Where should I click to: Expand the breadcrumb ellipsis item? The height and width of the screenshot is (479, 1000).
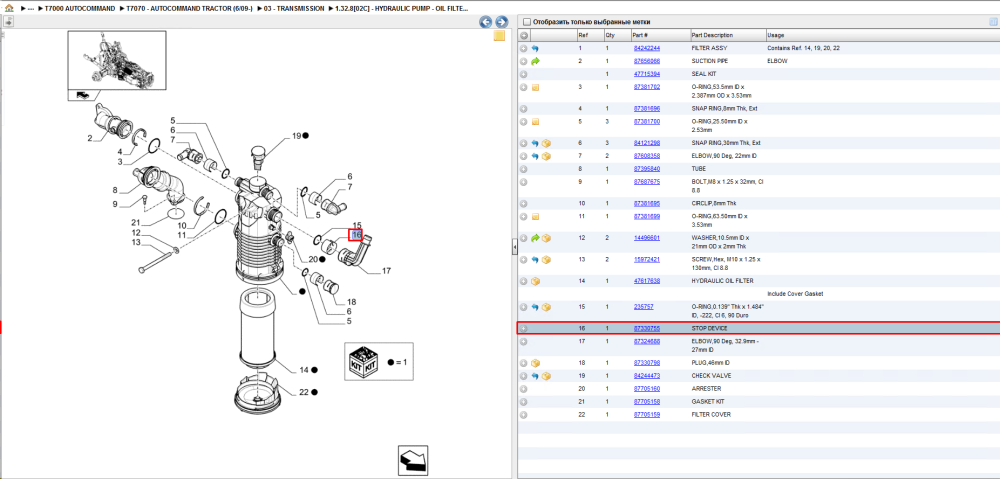tap(31, 9)
